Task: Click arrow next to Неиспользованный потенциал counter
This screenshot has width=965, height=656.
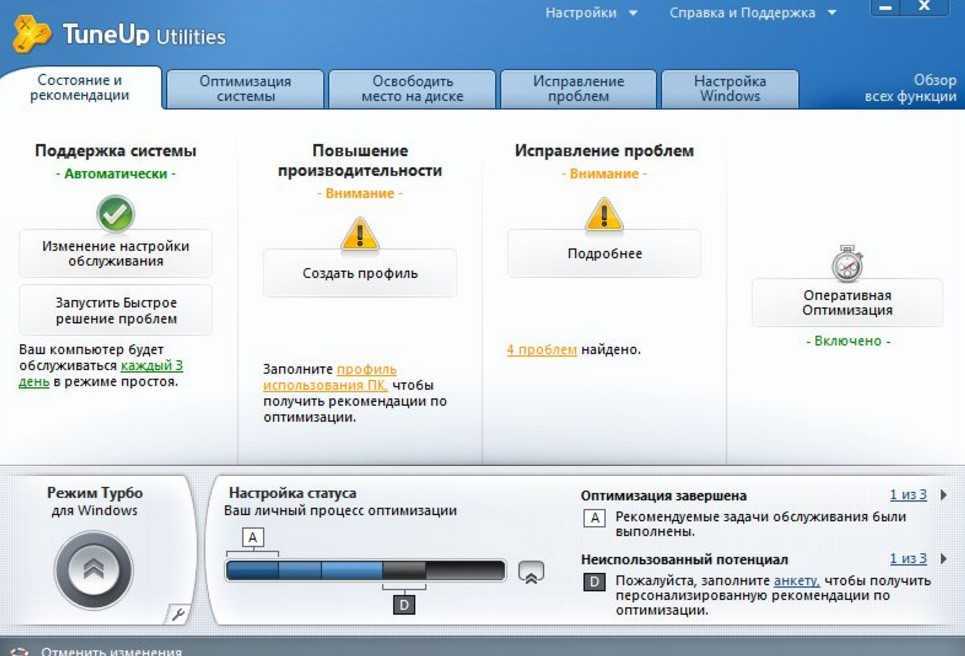Action: click(943, 559)
